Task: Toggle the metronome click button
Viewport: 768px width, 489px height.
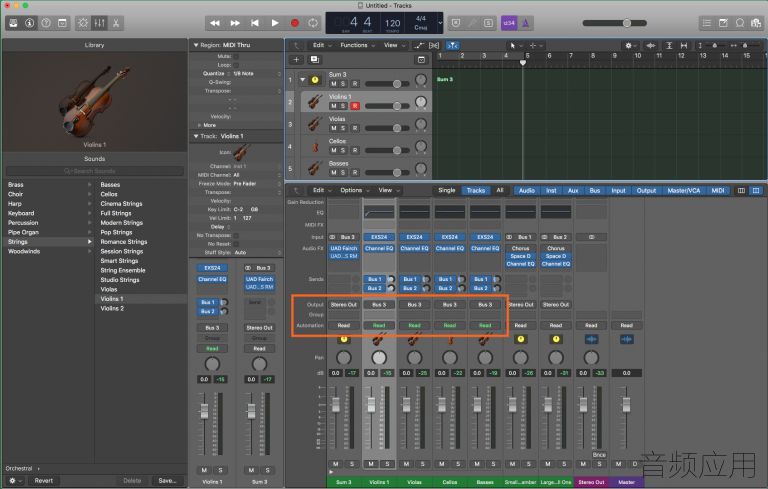Action: 525,23
